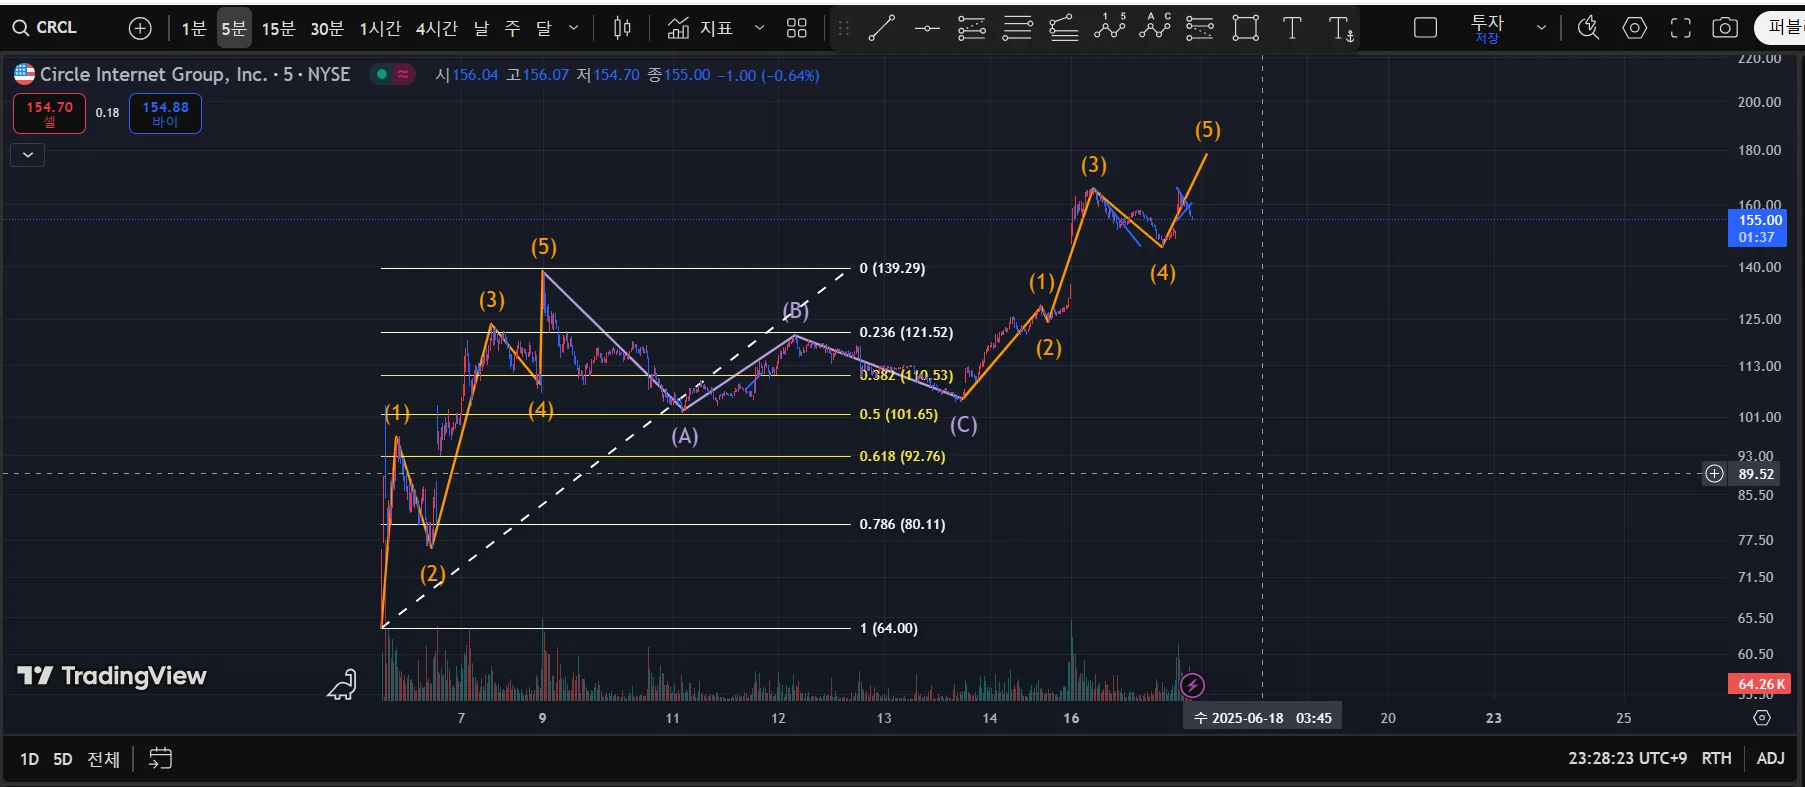Select the Elliott correction wave A-C tool
The image size is (1805, 787).
[x=1155, y=28]
